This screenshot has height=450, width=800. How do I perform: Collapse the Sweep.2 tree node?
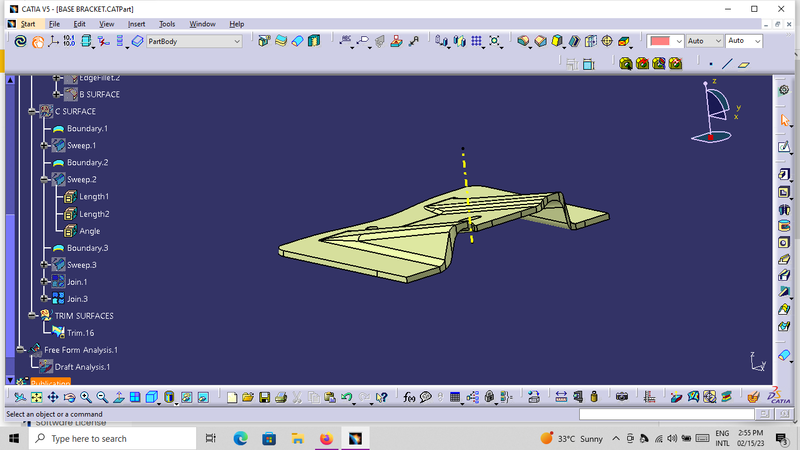pyautogui.click(x=44, y=180)
